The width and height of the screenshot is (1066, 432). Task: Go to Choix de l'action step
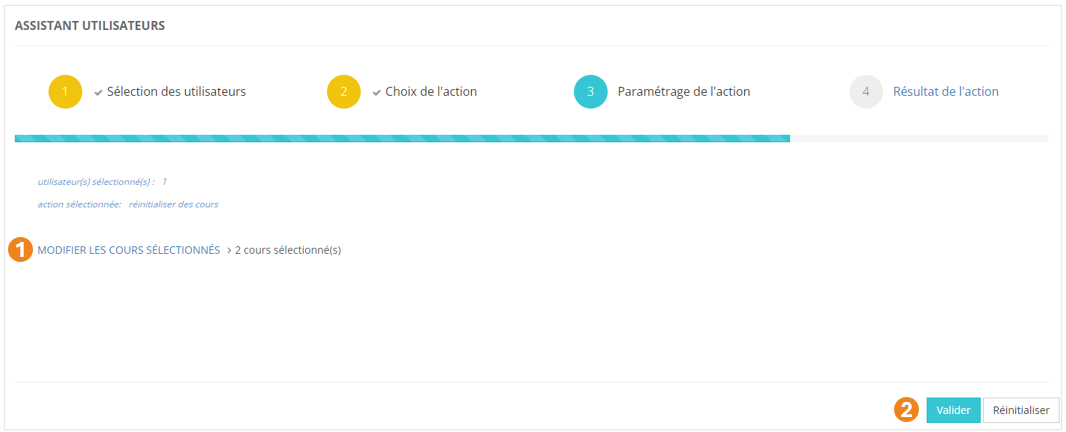pyautogui.click(x=431, y=92)
